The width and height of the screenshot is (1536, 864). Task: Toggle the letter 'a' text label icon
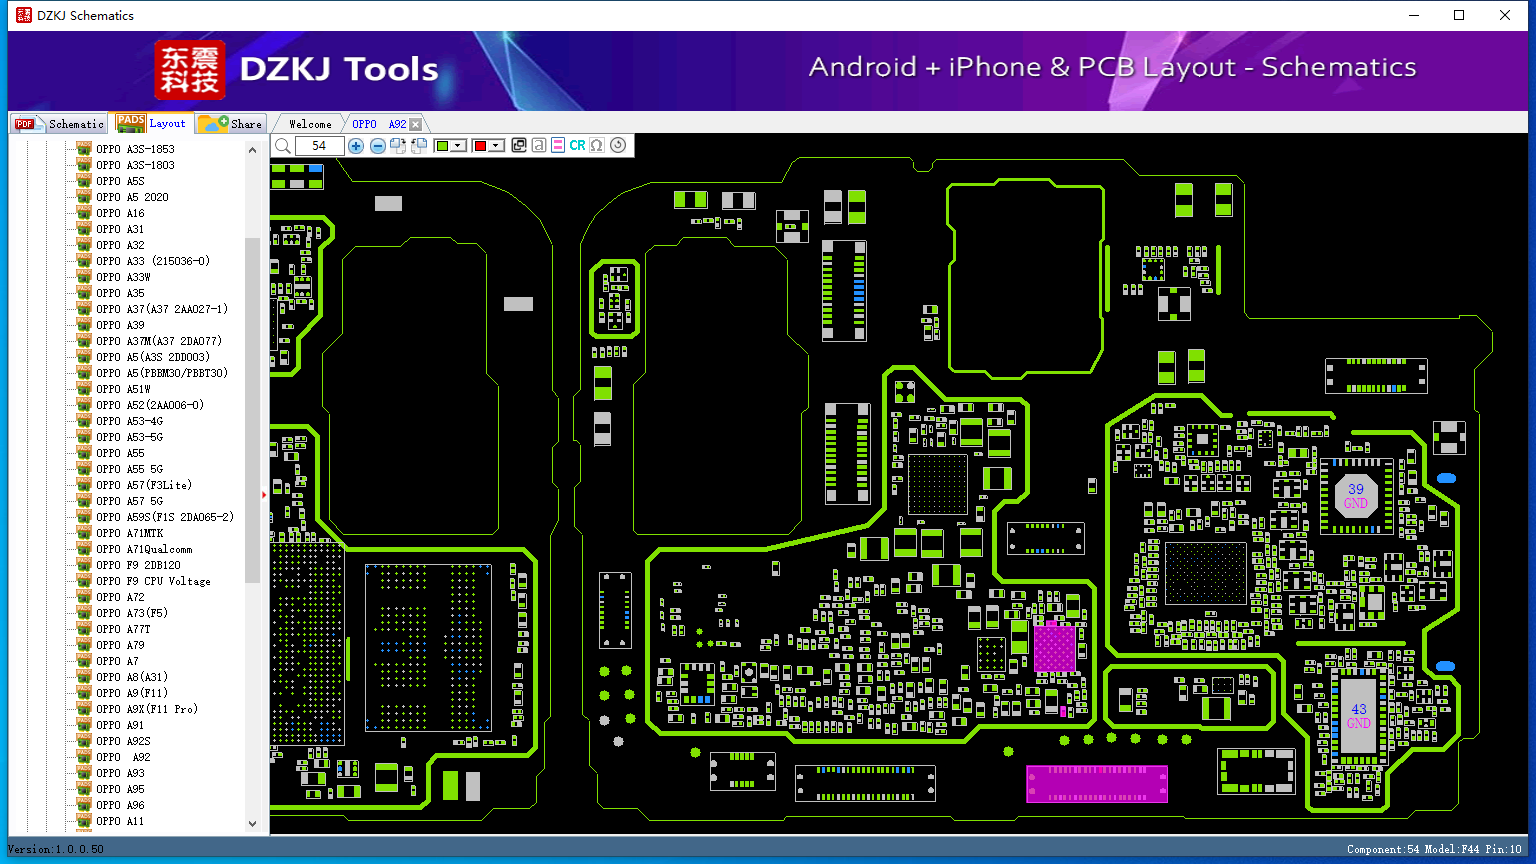[x=538, y=146]
